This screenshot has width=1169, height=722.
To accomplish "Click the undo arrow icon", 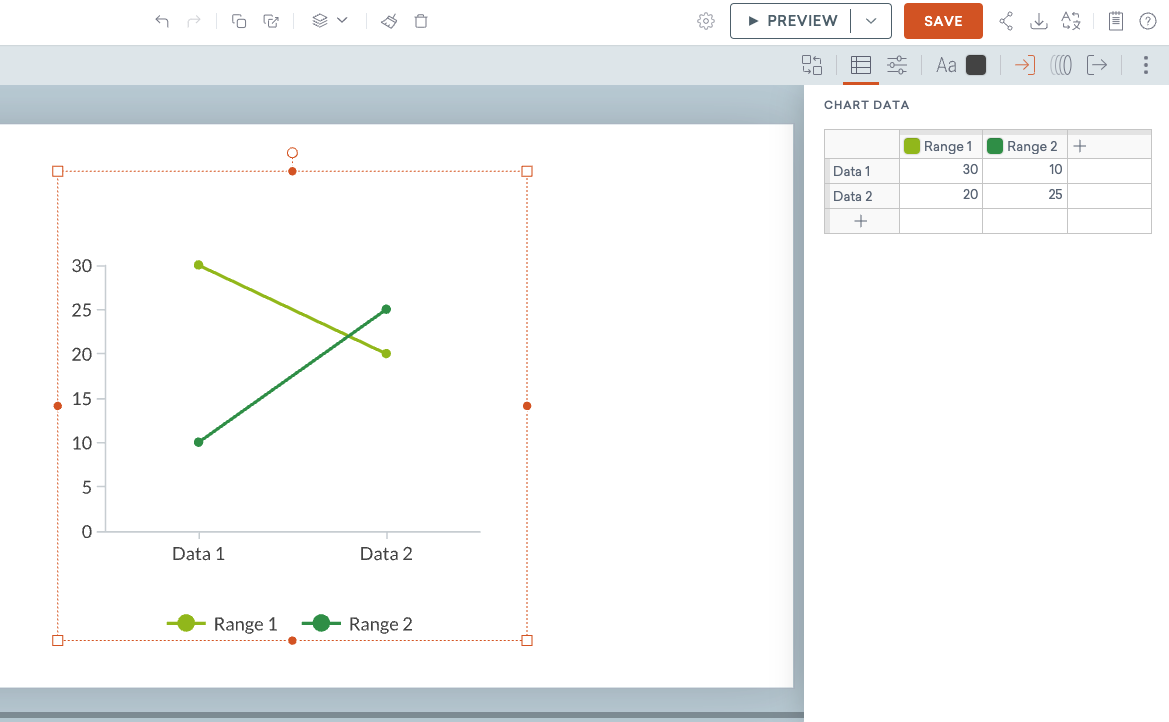I will 162,21.
